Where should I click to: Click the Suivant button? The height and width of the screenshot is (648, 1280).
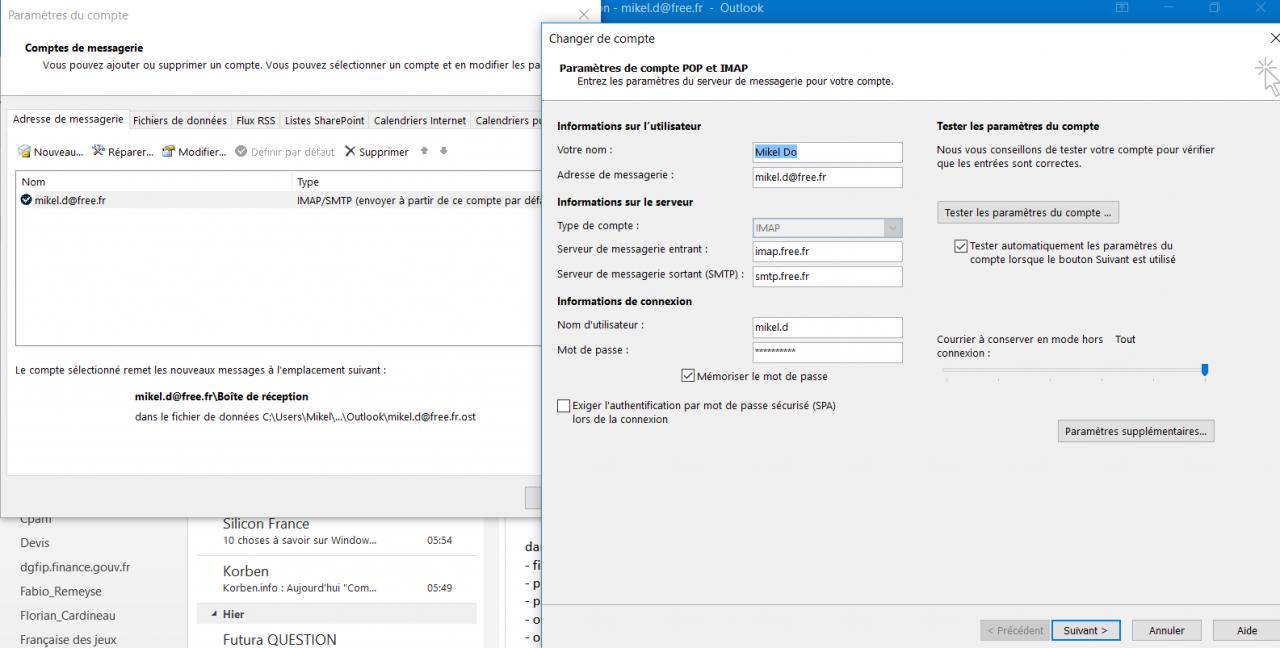(x=1086, y=631)
